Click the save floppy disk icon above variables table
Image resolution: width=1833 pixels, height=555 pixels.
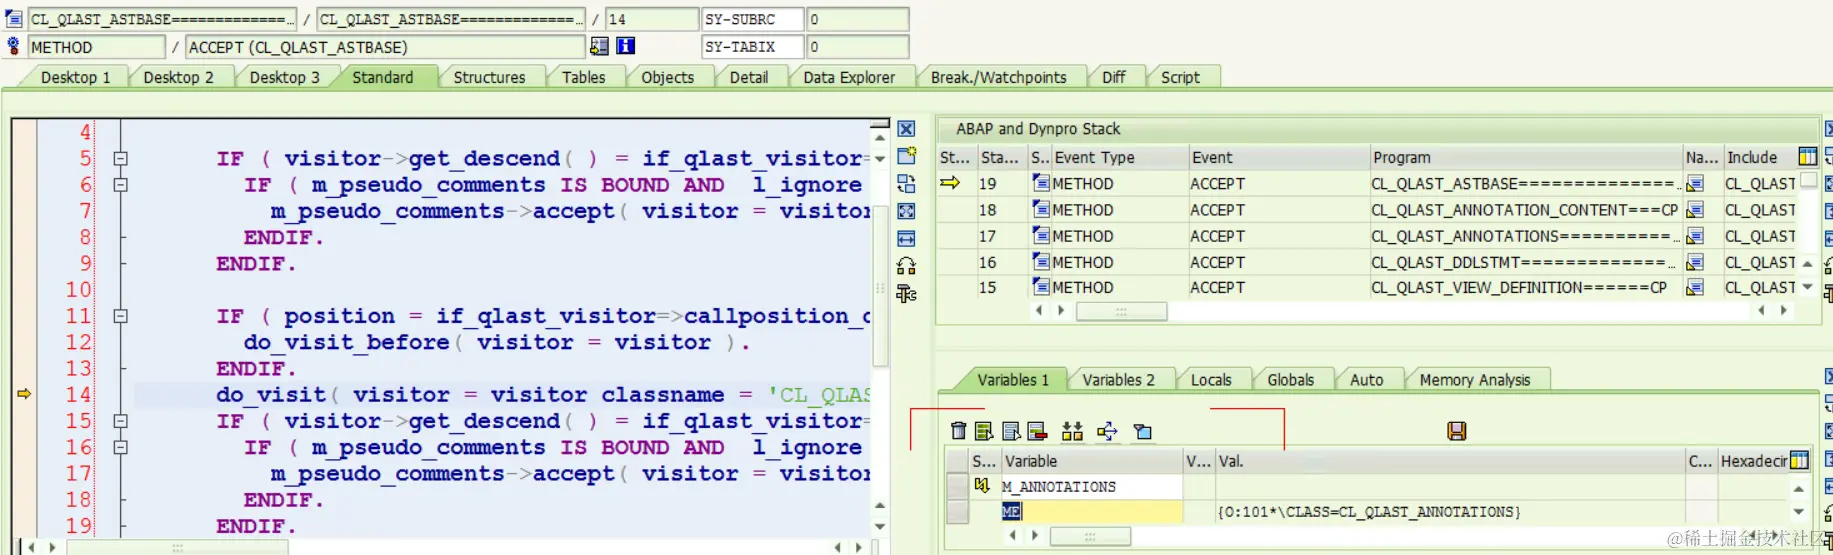click(x=1457, y=431)
